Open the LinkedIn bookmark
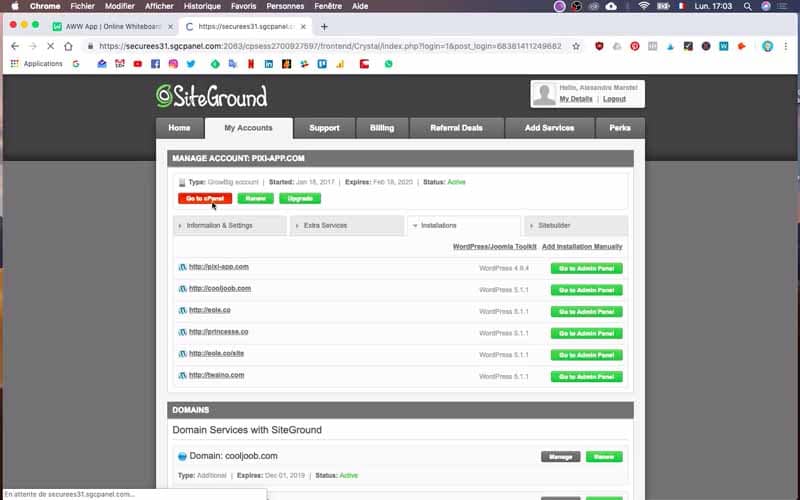The height and width of the screenshot is (500, 800). tap(269, 64)
